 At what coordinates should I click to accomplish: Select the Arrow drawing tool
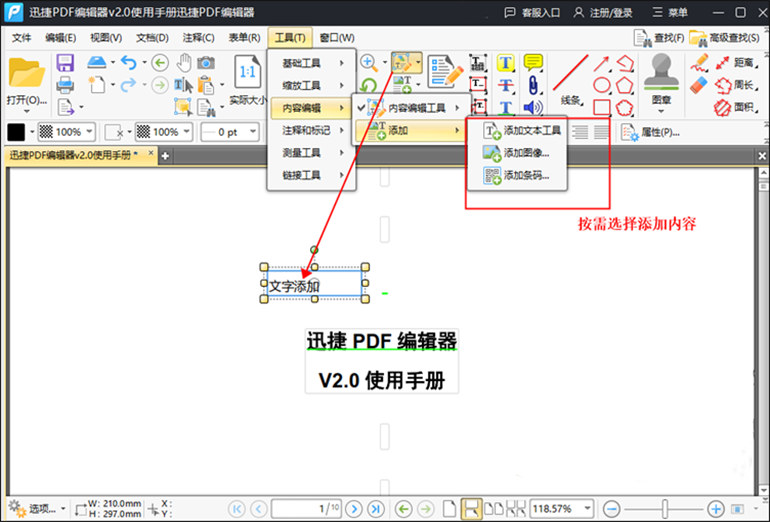(602, 64)
